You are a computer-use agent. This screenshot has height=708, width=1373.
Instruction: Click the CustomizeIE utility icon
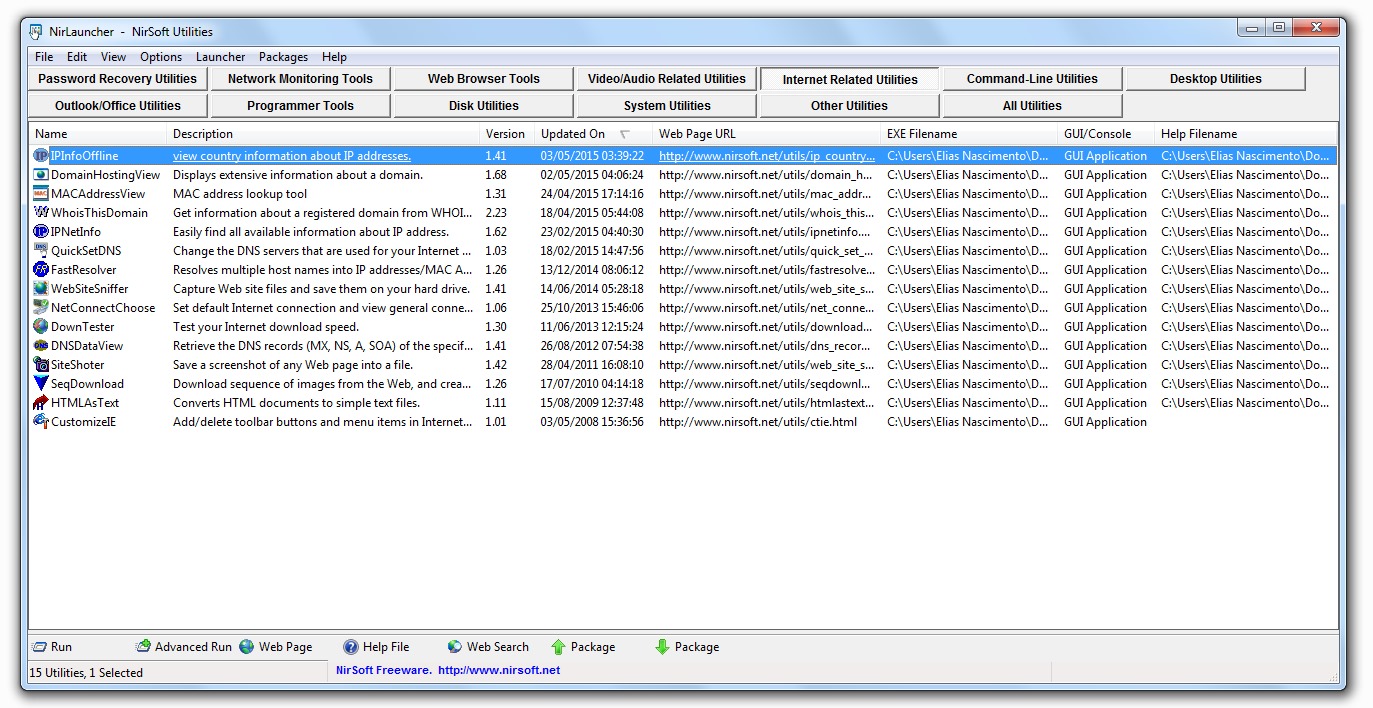click(41, 422)
